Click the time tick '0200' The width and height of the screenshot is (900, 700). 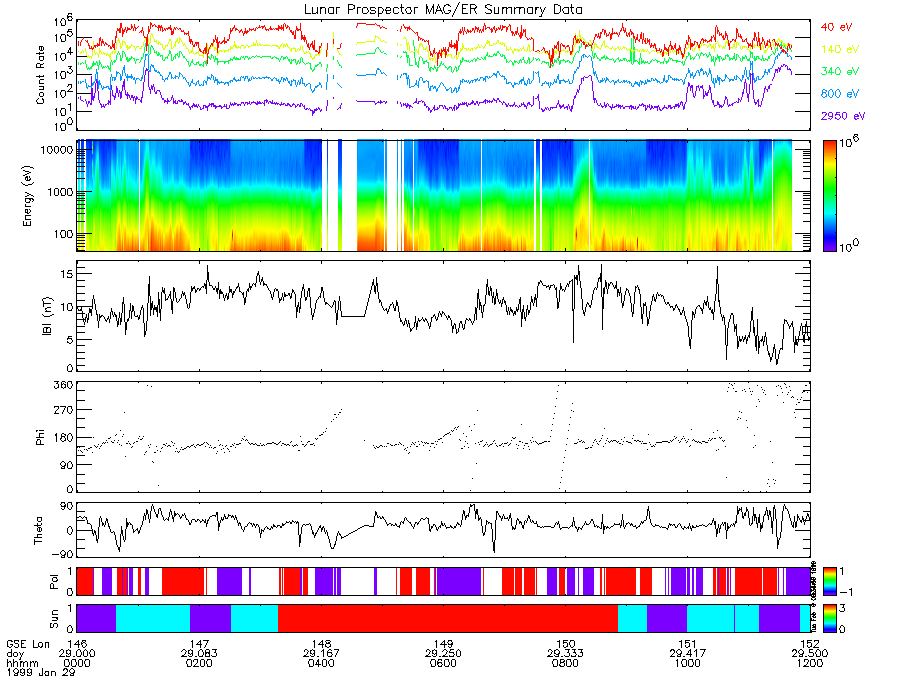[x=199, y=663]
